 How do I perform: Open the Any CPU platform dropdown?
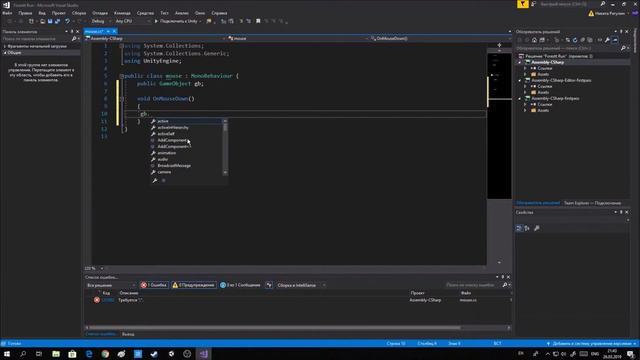[x=132, y=21]
